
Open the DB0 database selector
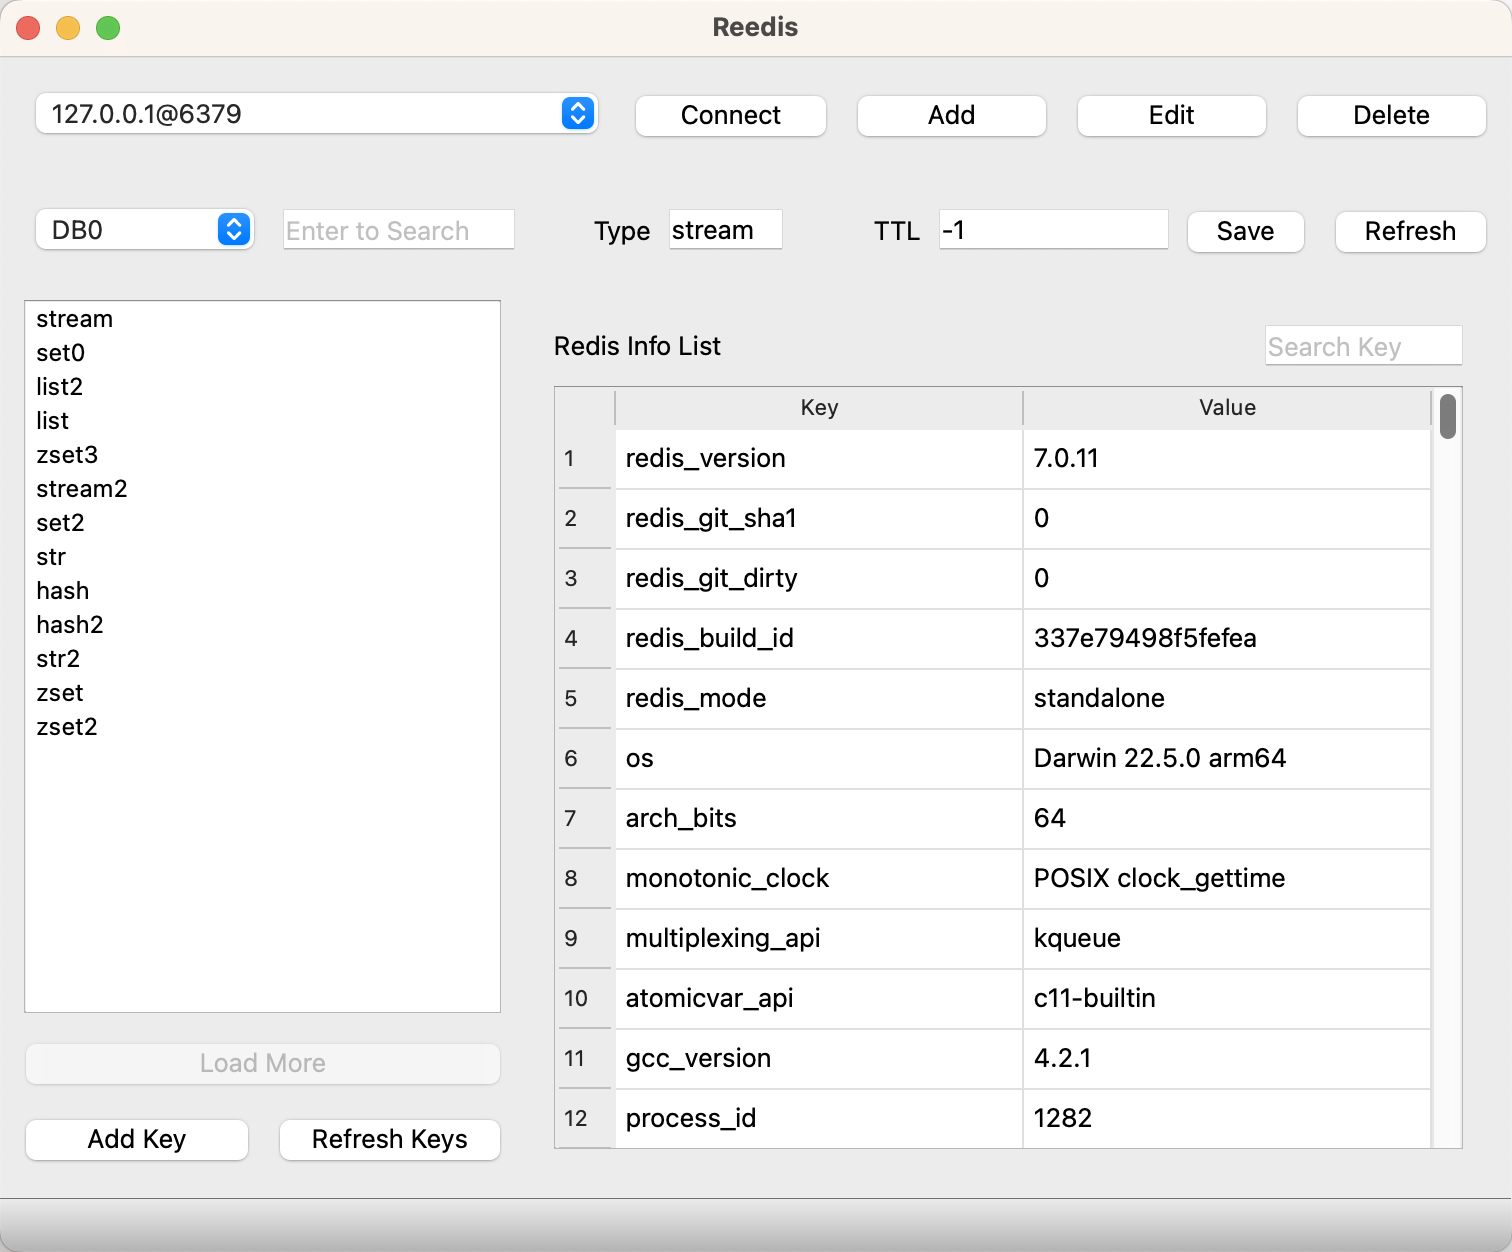tap(144, 230)
